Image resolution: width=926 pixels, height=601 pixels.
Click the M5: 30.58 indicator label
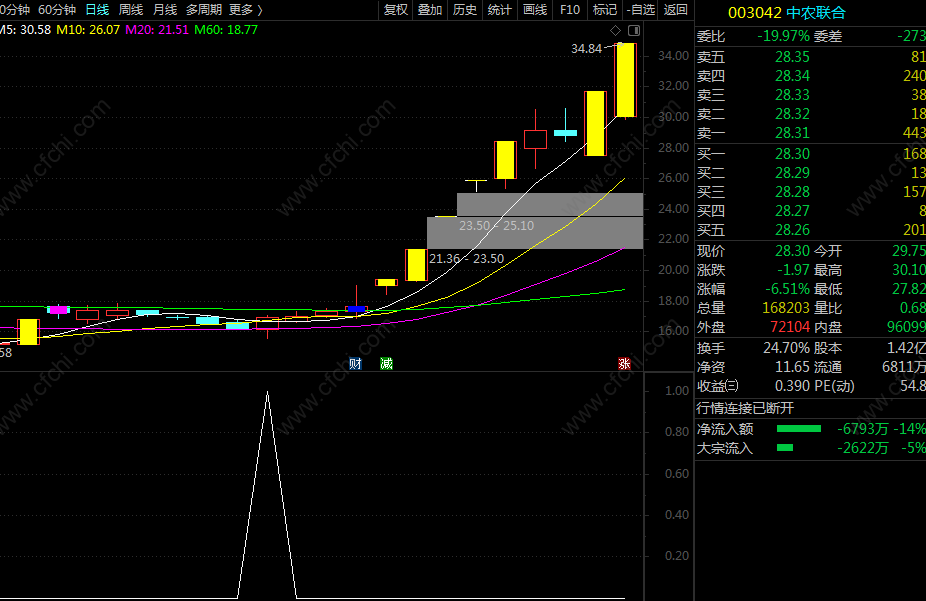pyautogui.click(x=25, y=30)
